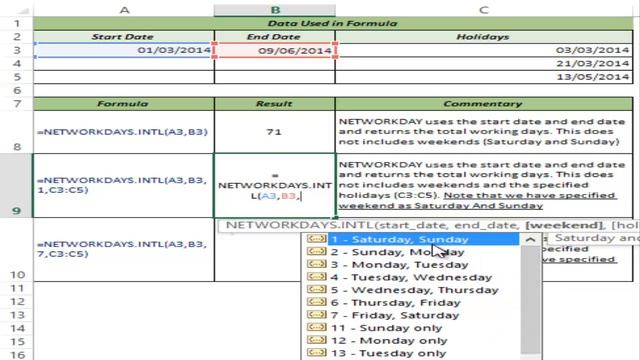
Task: Click icon beside '12 - Monday only'
Action: pos(316,340)
